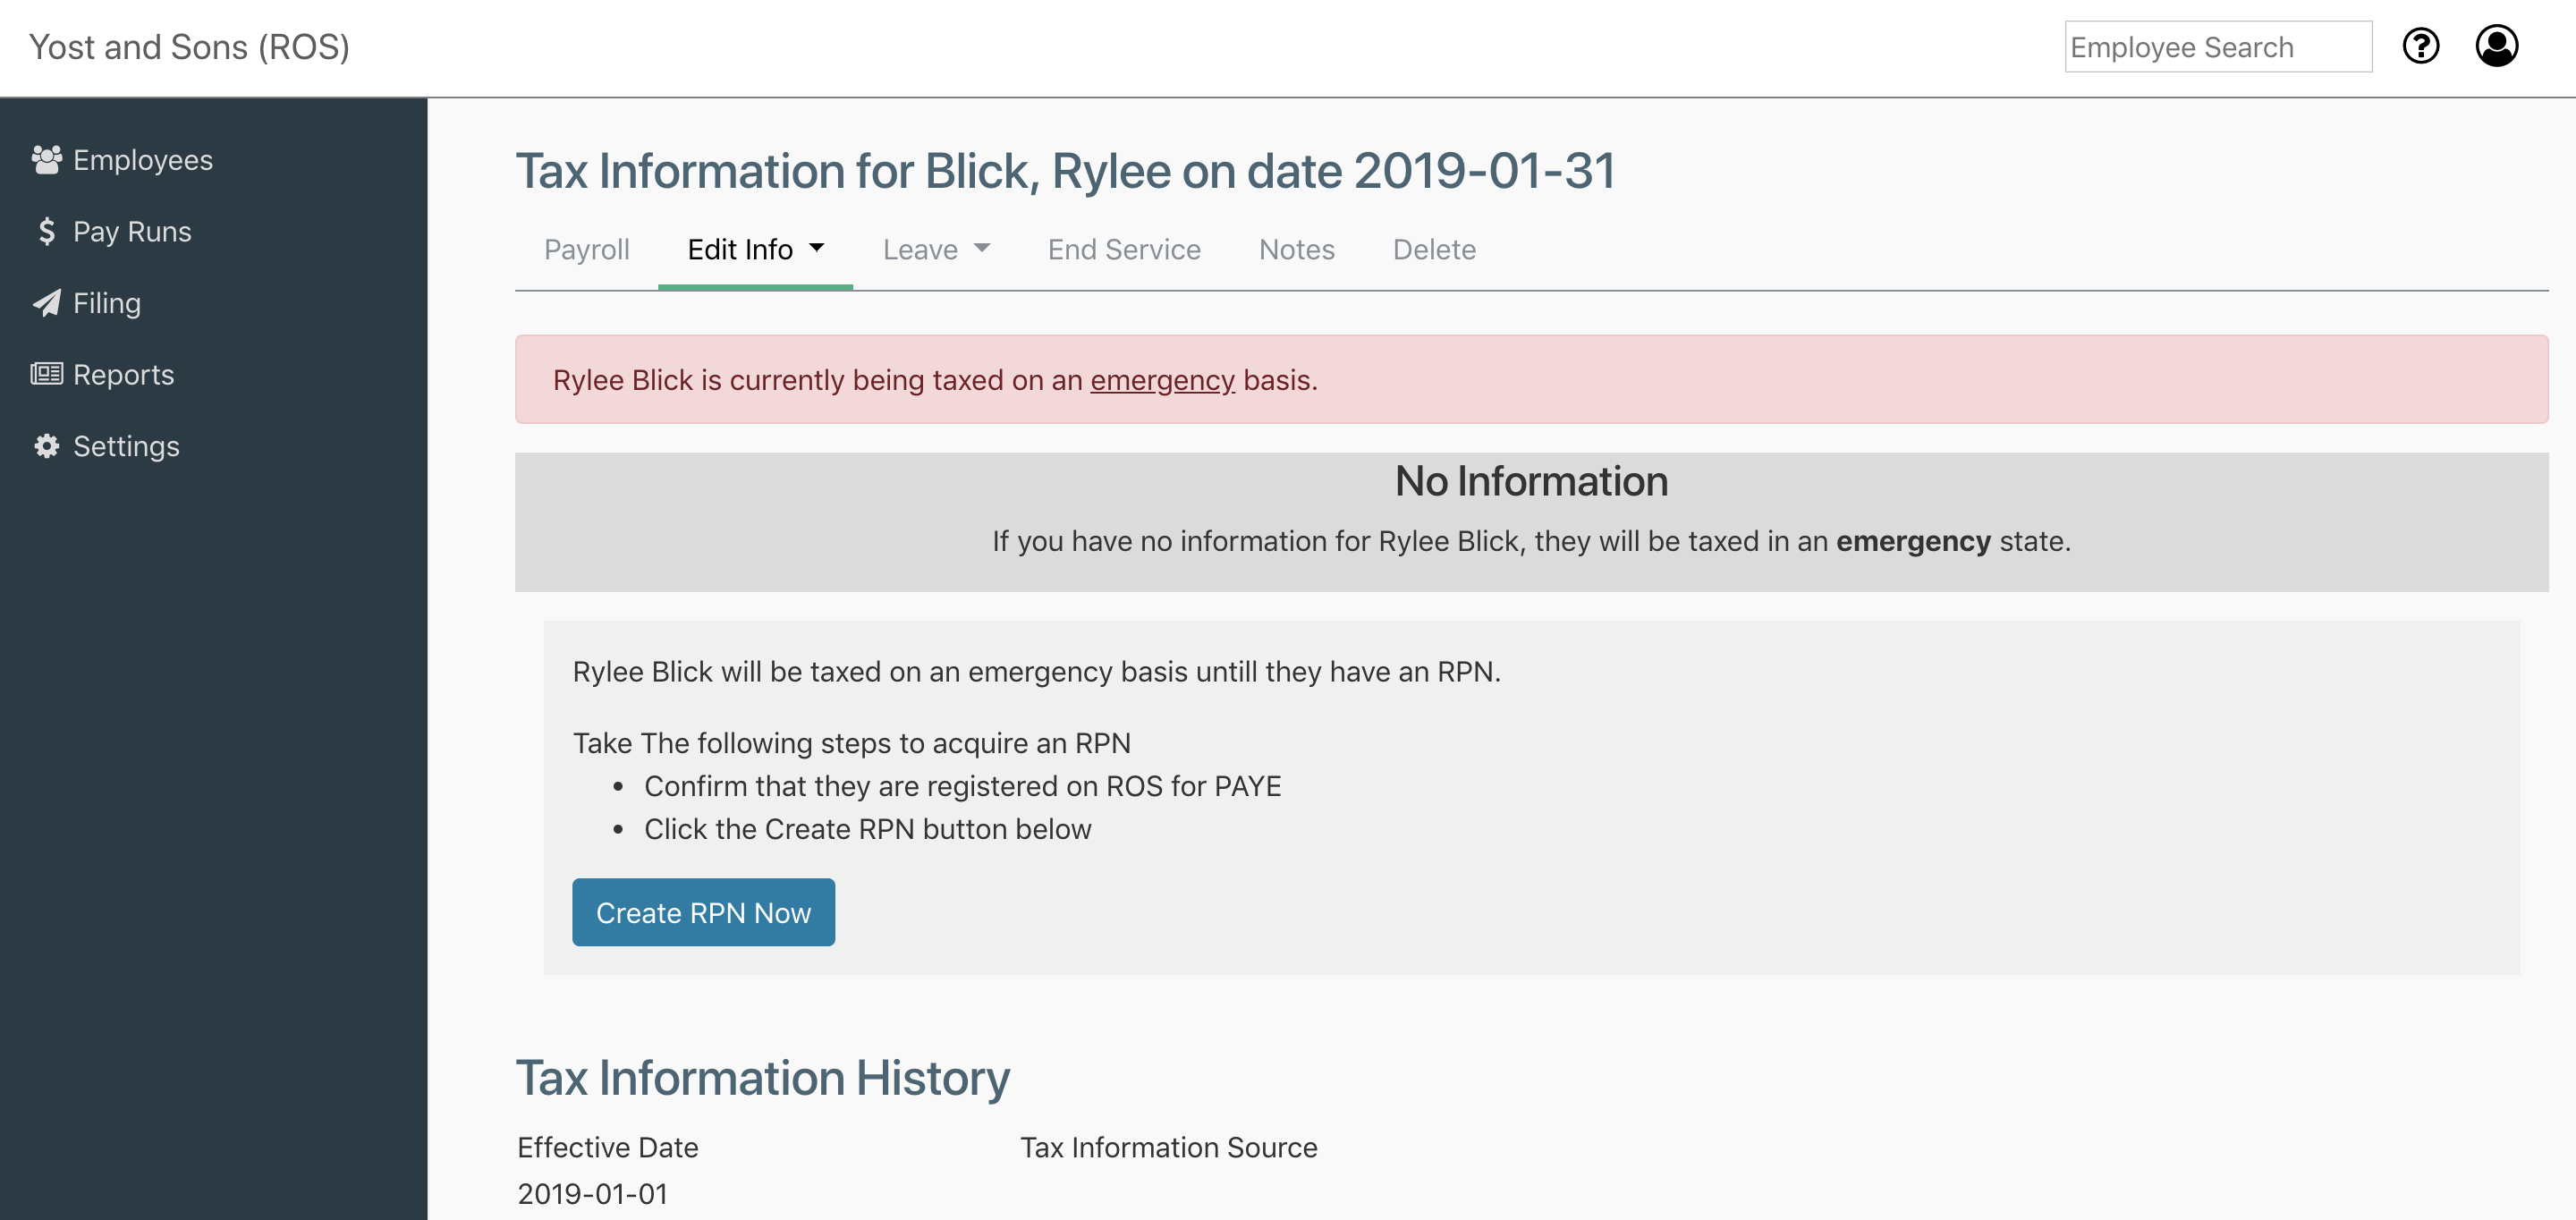Open the help question mark icon
This screenshot has width=2576, height=1220.
[2420, 46]
